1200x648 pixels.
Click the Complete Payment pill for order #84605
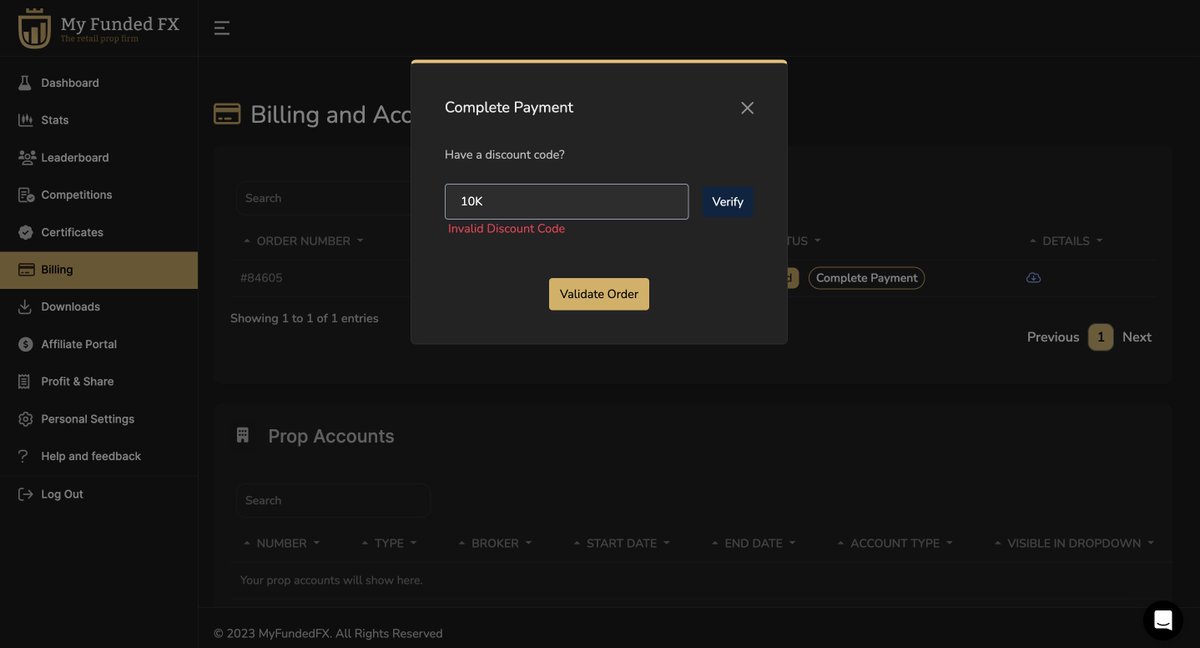click(x=866, y=278)
